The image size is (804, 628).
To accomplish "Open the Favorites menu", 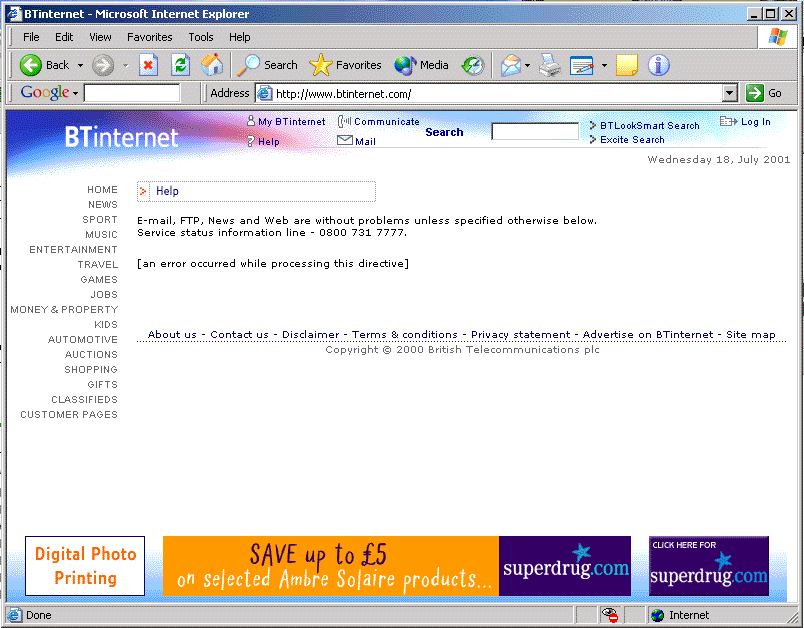I will pos(150,37).
